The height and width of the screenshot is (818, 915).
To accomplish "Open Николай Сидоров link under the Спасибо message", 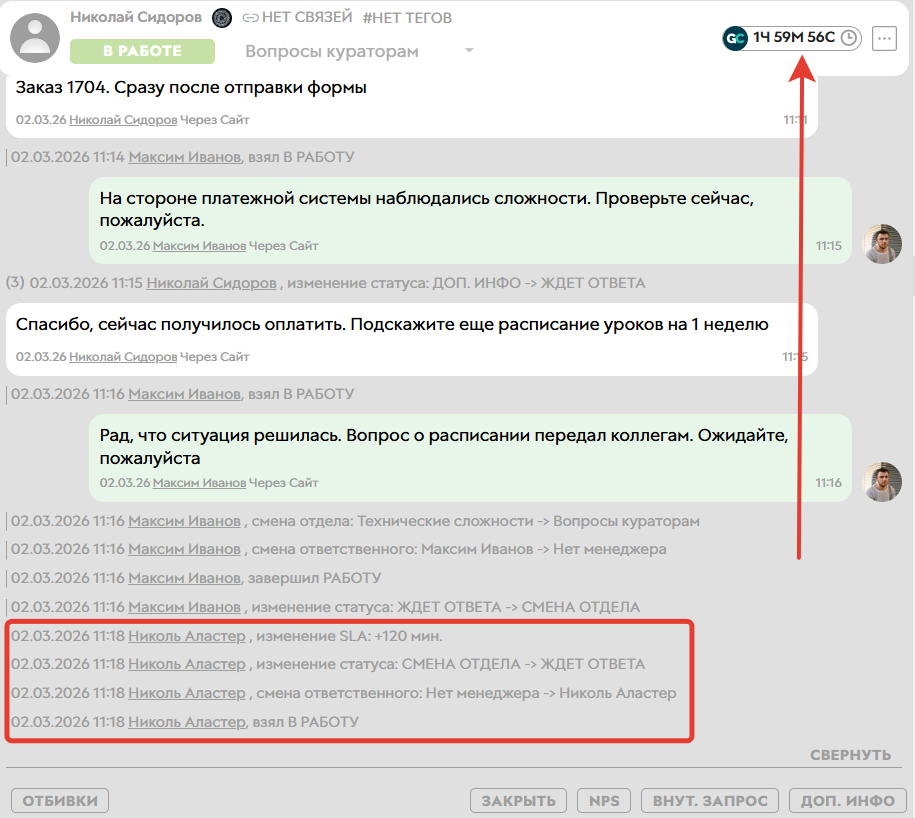I will pyautogui.click(x=123, y=356).
